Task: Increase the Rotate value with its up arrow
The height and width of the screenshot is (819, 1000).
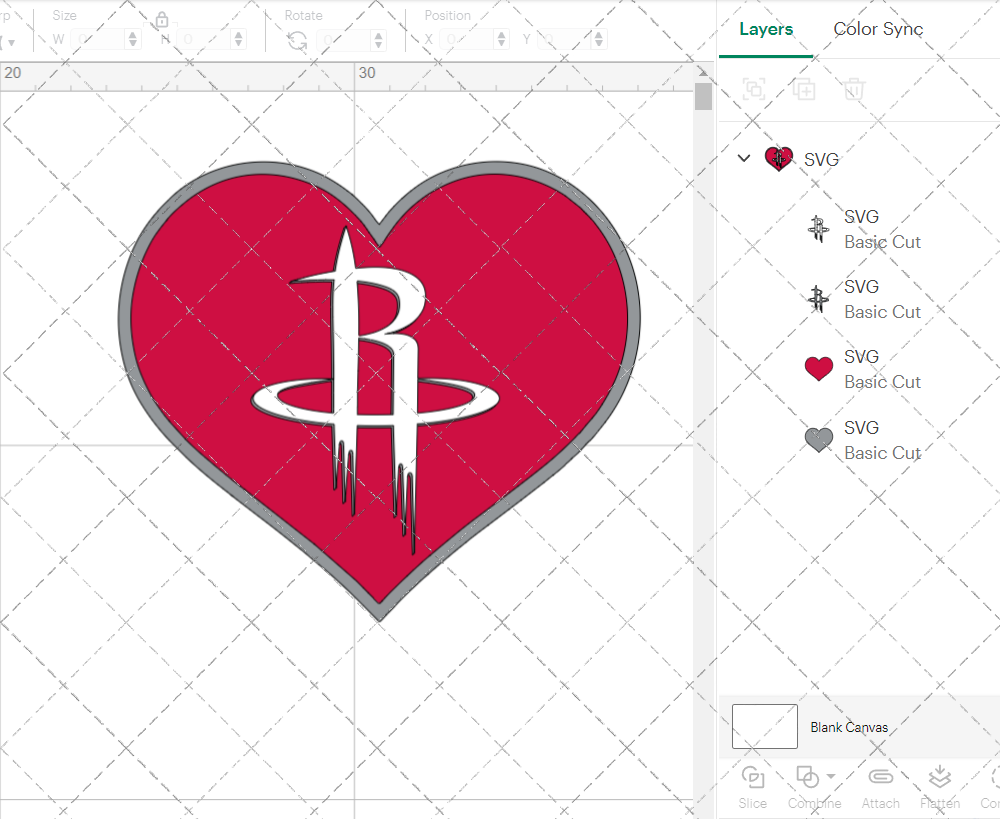Action: click(377, 33)
